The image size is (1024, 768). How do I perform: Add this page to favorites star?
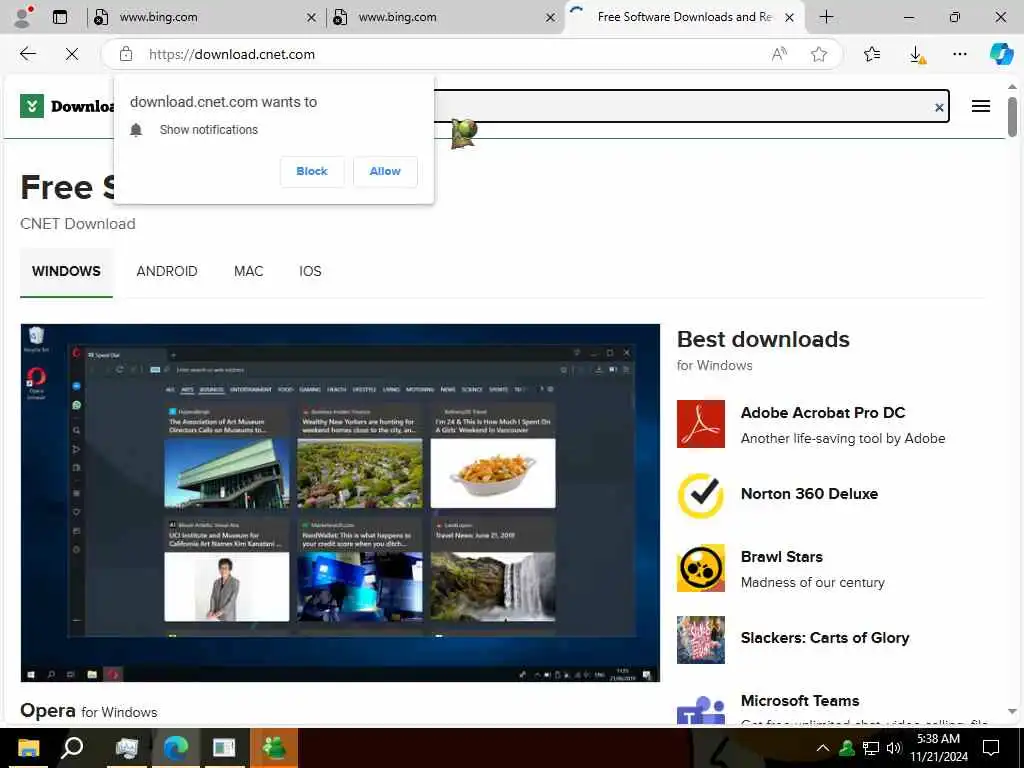click(x=819, y=54)
